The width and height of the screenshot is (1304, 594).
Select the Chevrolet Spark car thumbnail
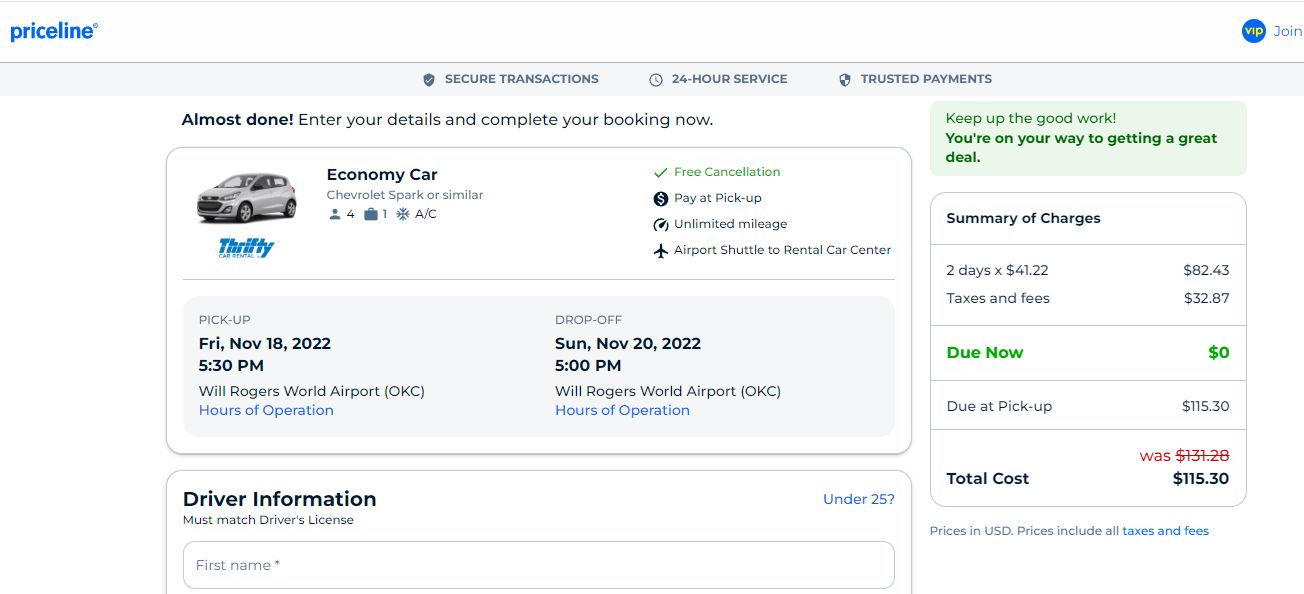[247, 197]
